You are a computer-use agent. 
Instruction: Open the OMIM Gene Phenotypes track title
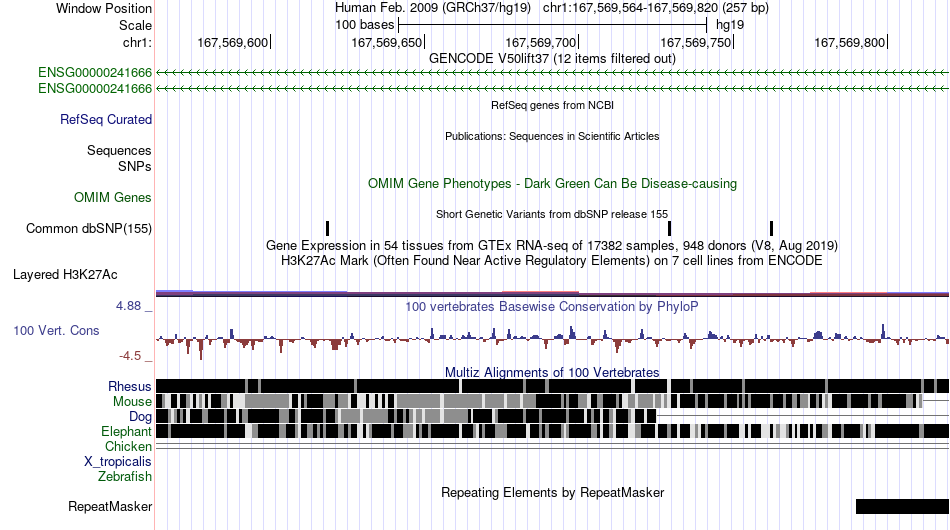pyautogui.click(x=552, y=183)
